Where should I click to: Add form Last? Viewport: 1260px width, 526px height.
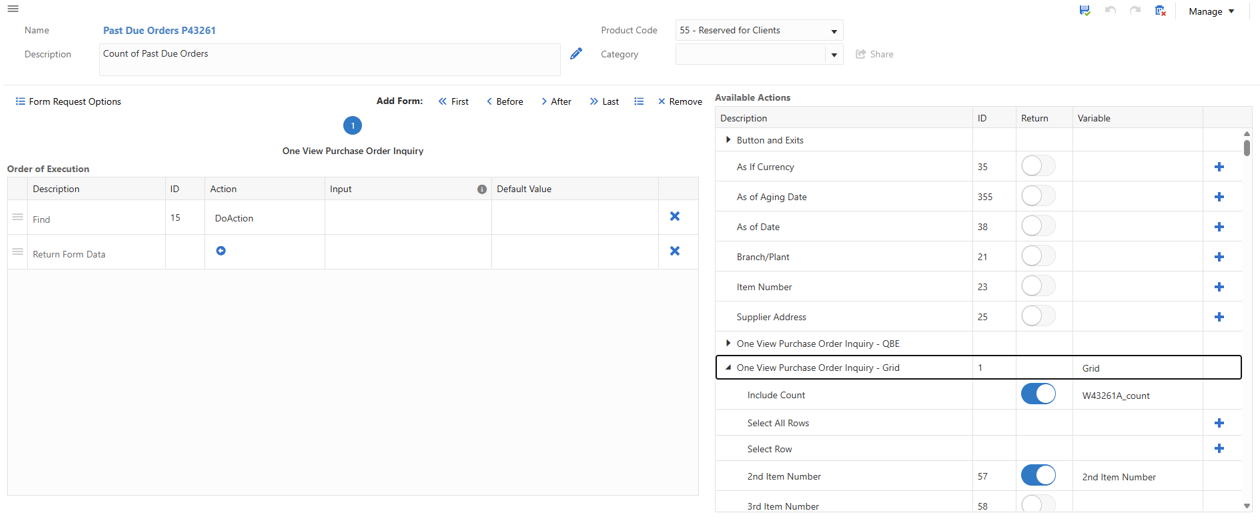tap(604, 101)
